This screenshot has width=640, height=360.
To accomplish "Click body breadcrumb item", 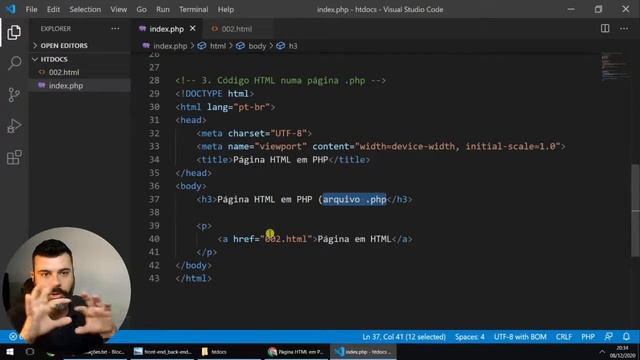I will pos(257,46).
